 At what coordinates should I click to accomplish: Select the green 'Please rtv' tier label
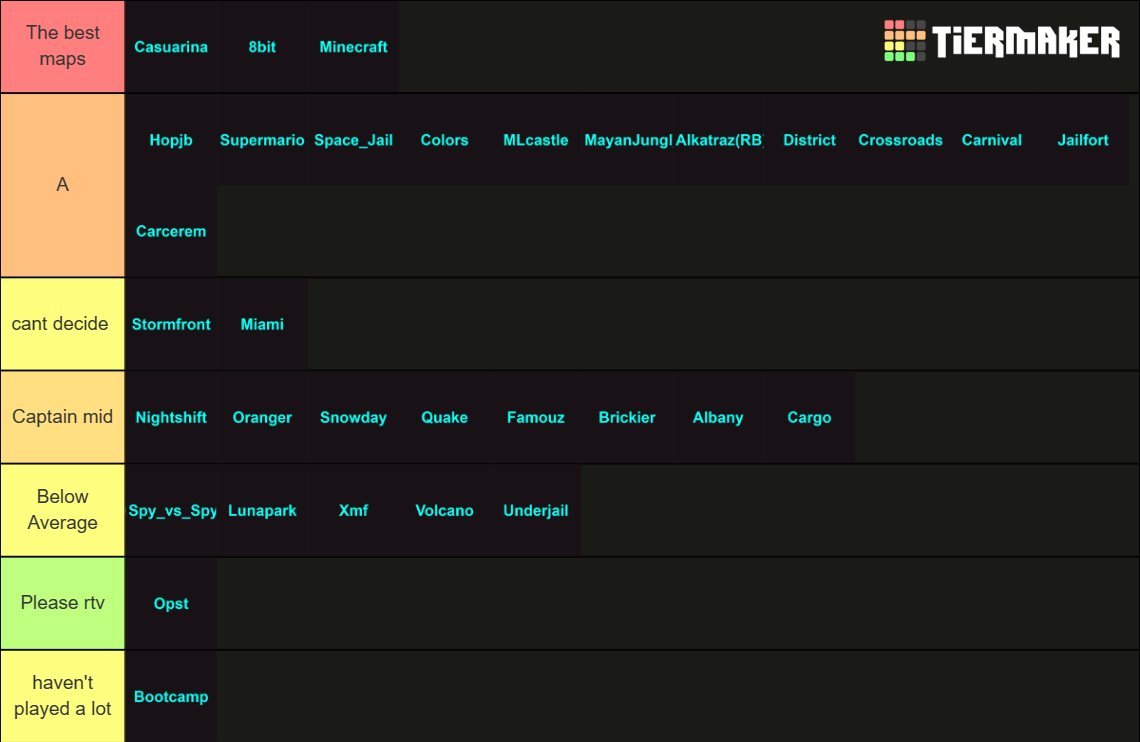pos(62,603)
